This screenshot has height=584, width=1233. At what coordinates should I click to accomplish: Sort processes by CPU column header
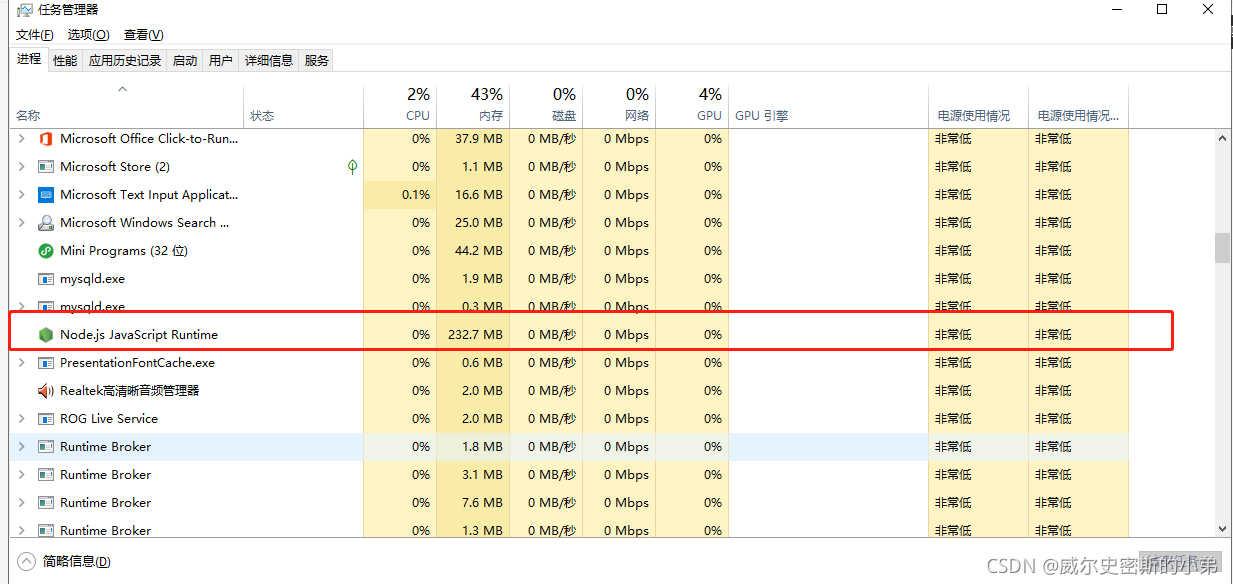tap(400, 105)
